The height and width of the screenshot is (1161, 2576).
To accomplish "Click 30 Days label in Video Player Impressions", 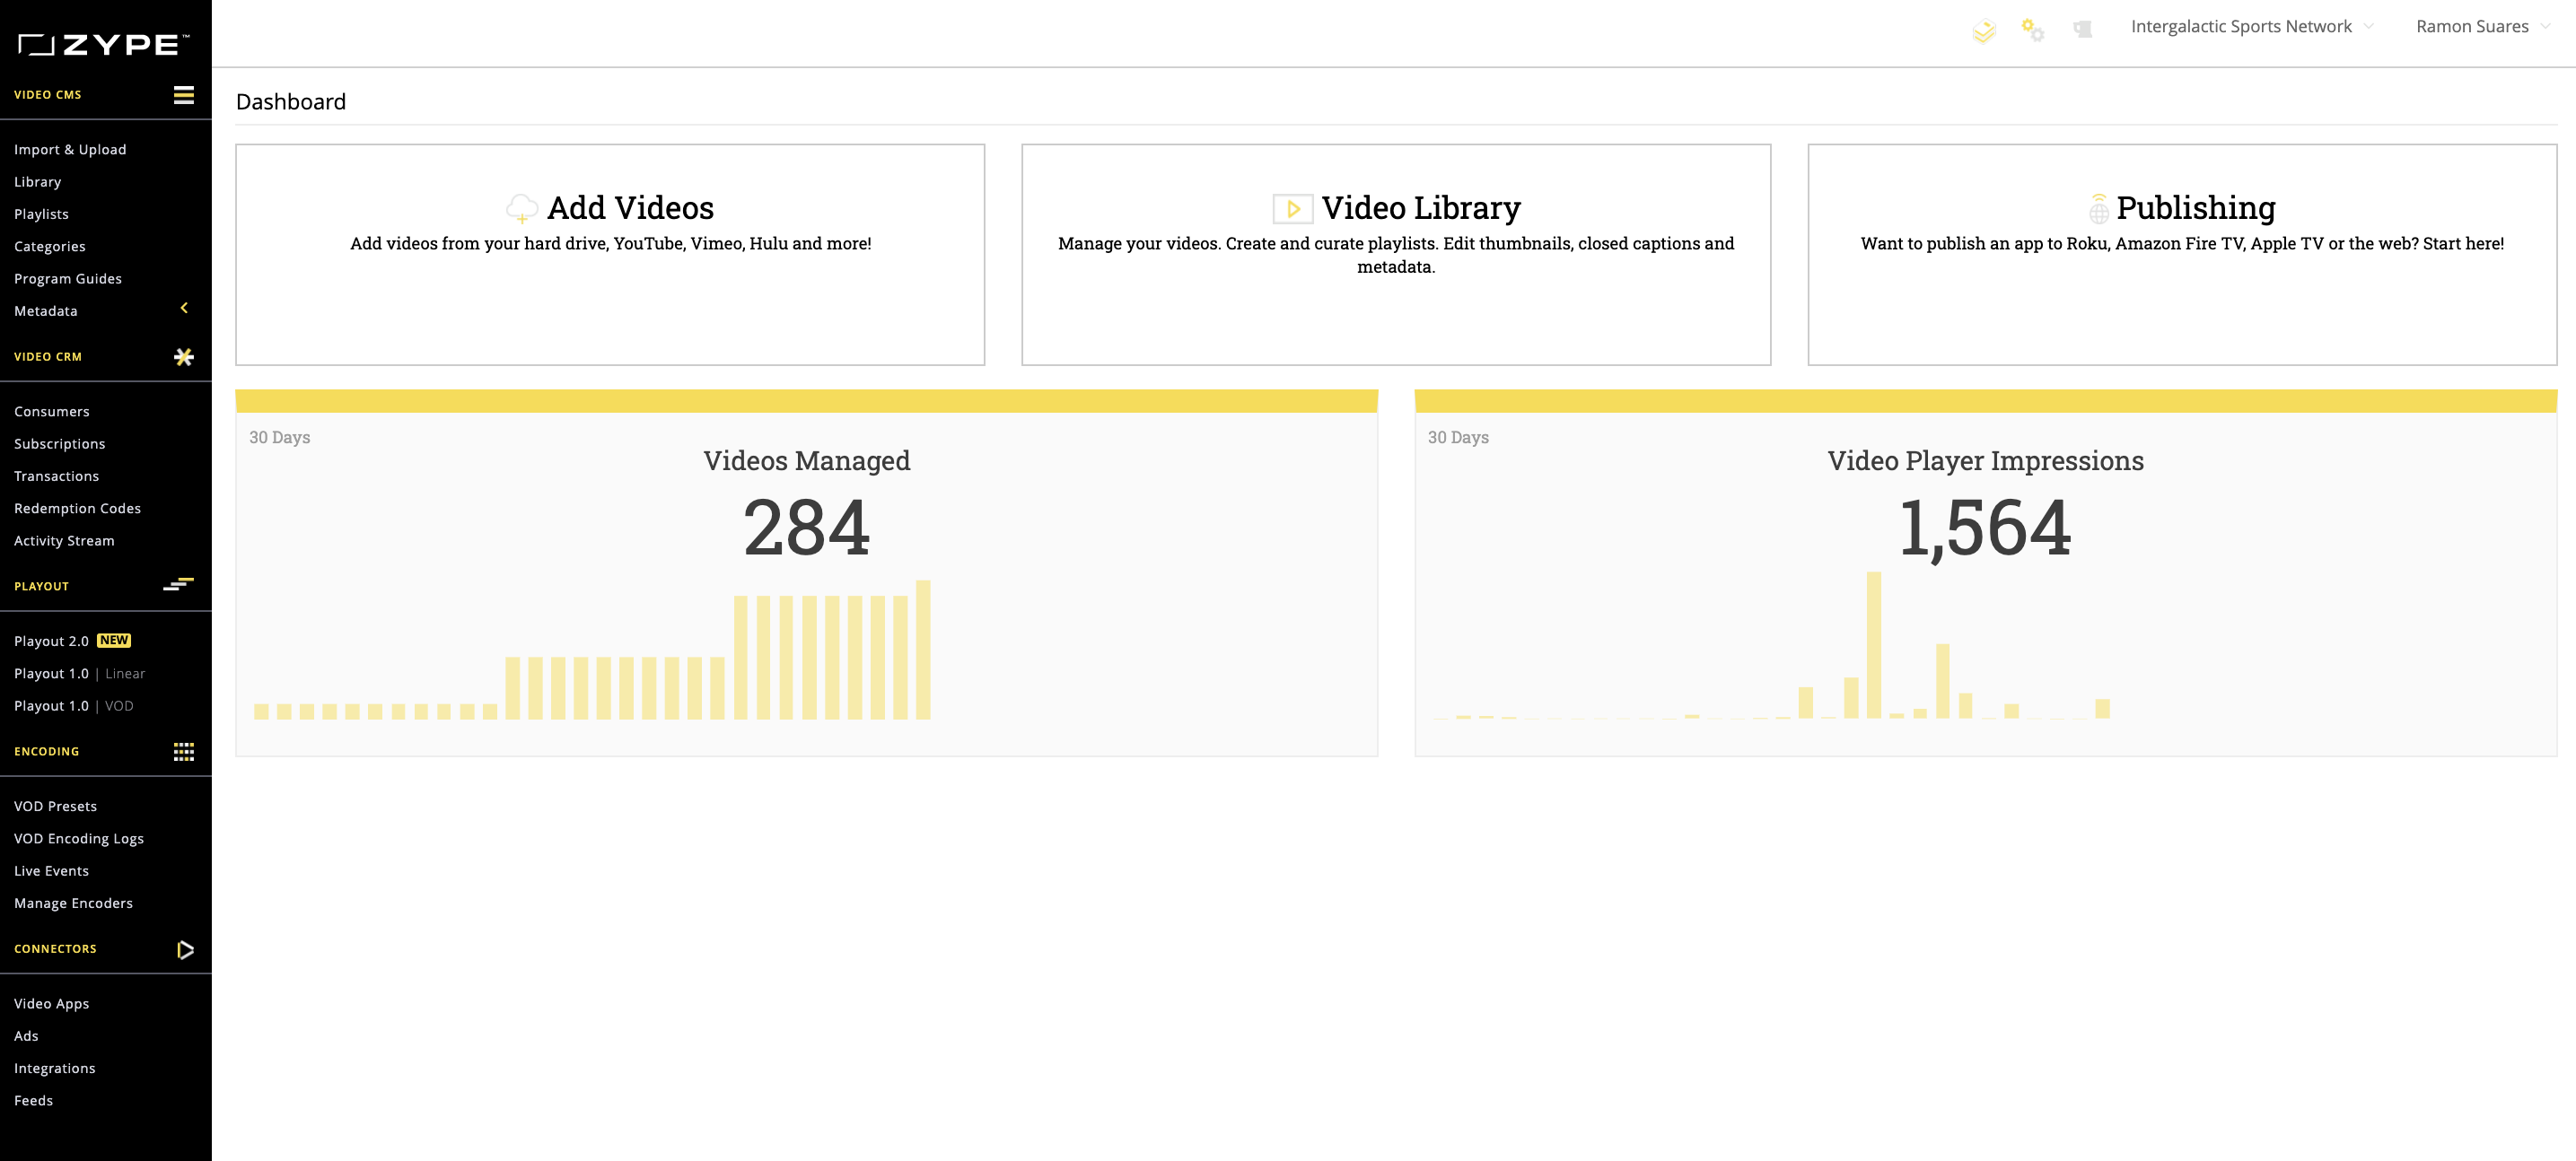I will point(1458,437).
